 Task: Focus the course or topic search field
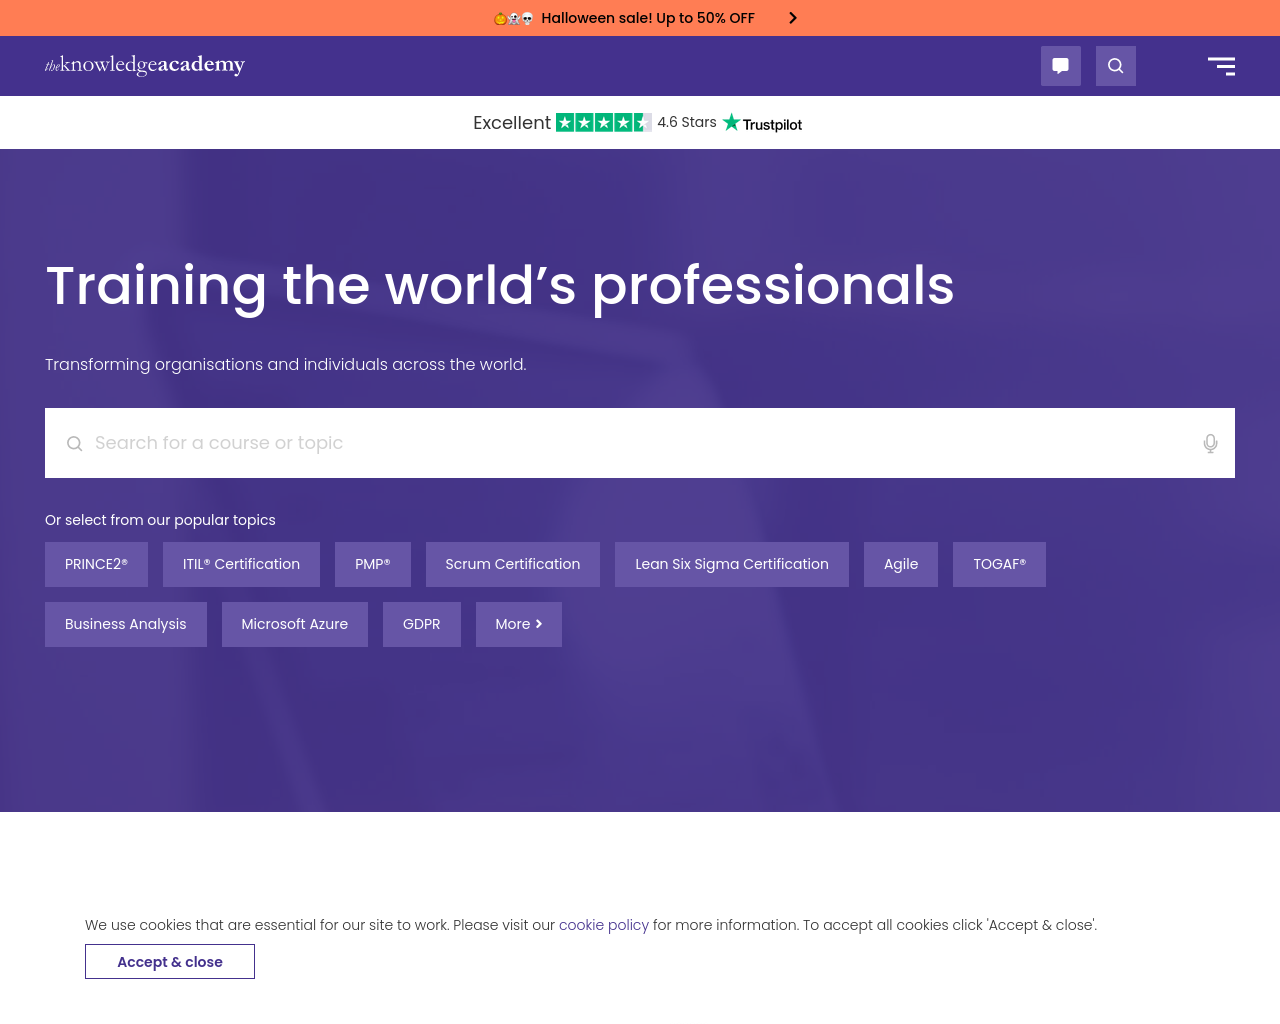click(640, 443)
